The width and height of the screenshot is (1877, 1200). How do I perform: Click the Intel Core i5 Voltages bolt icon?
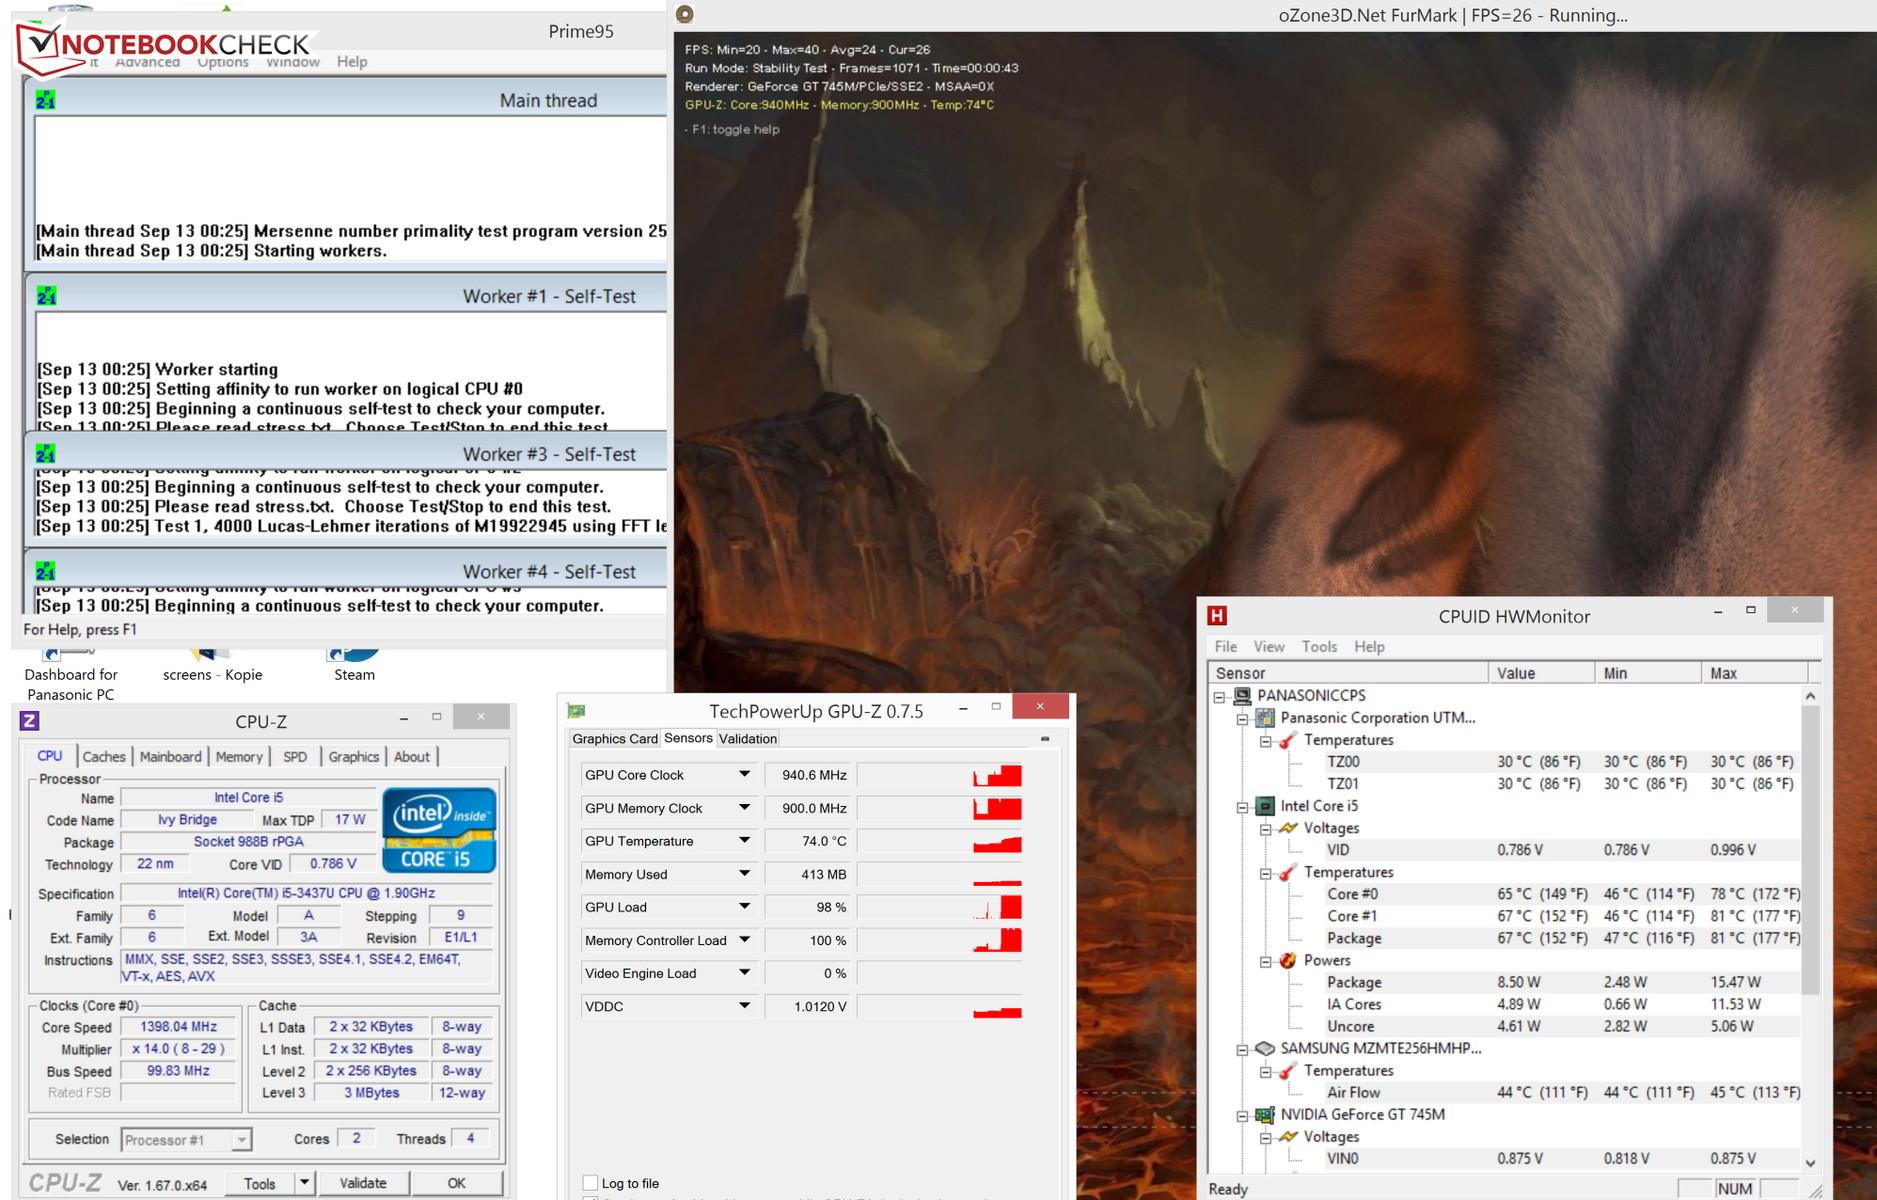click(1288, 828)
